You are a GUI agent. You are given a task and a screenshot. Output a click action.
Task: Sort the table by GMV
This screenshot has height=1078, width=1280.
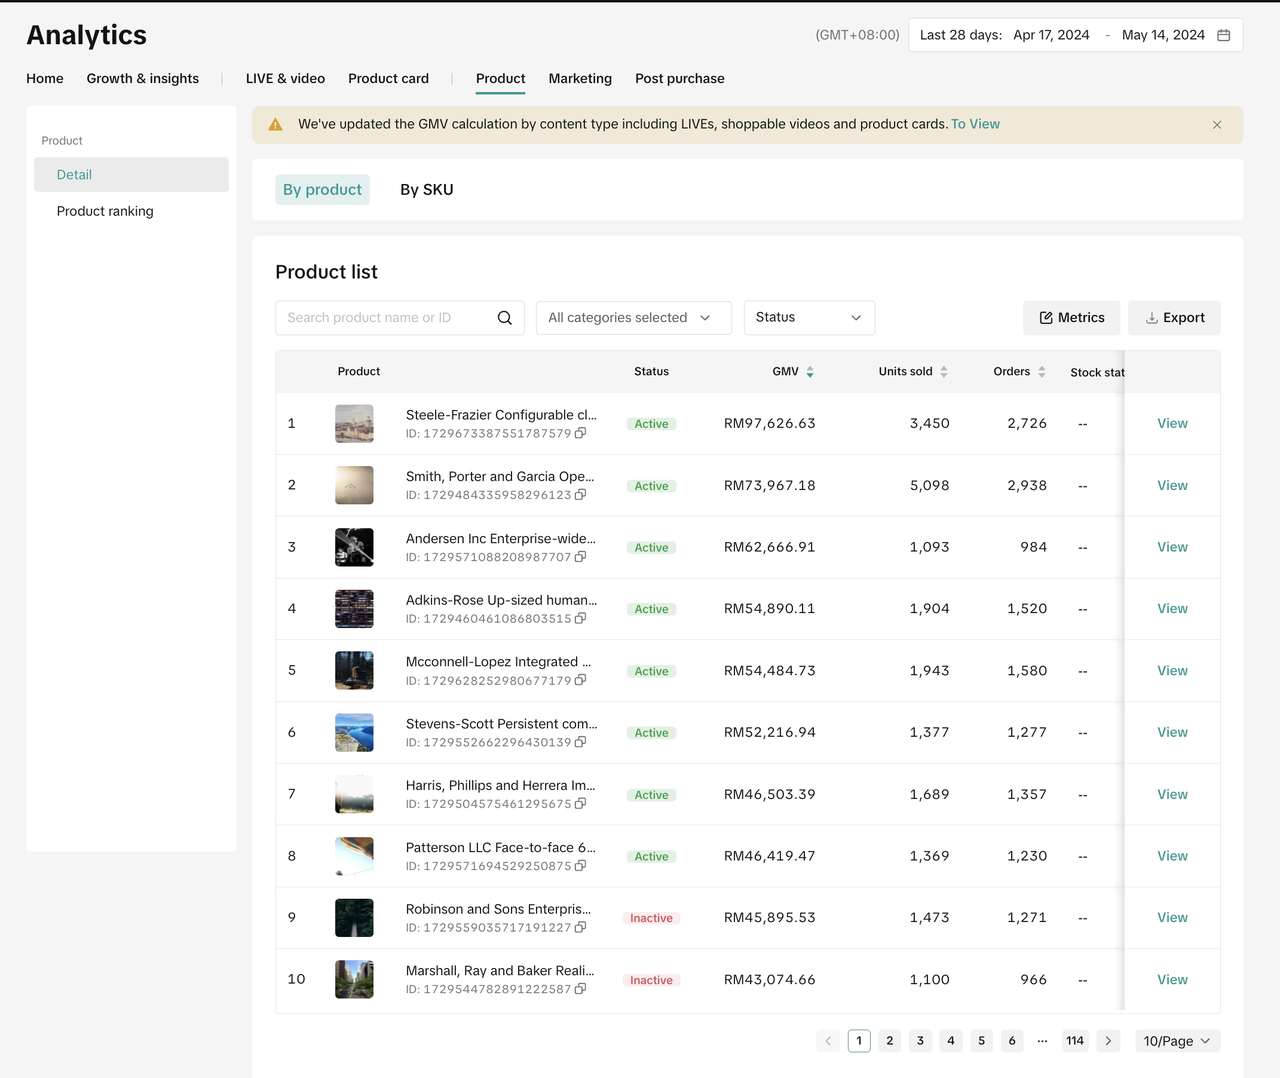810,372
